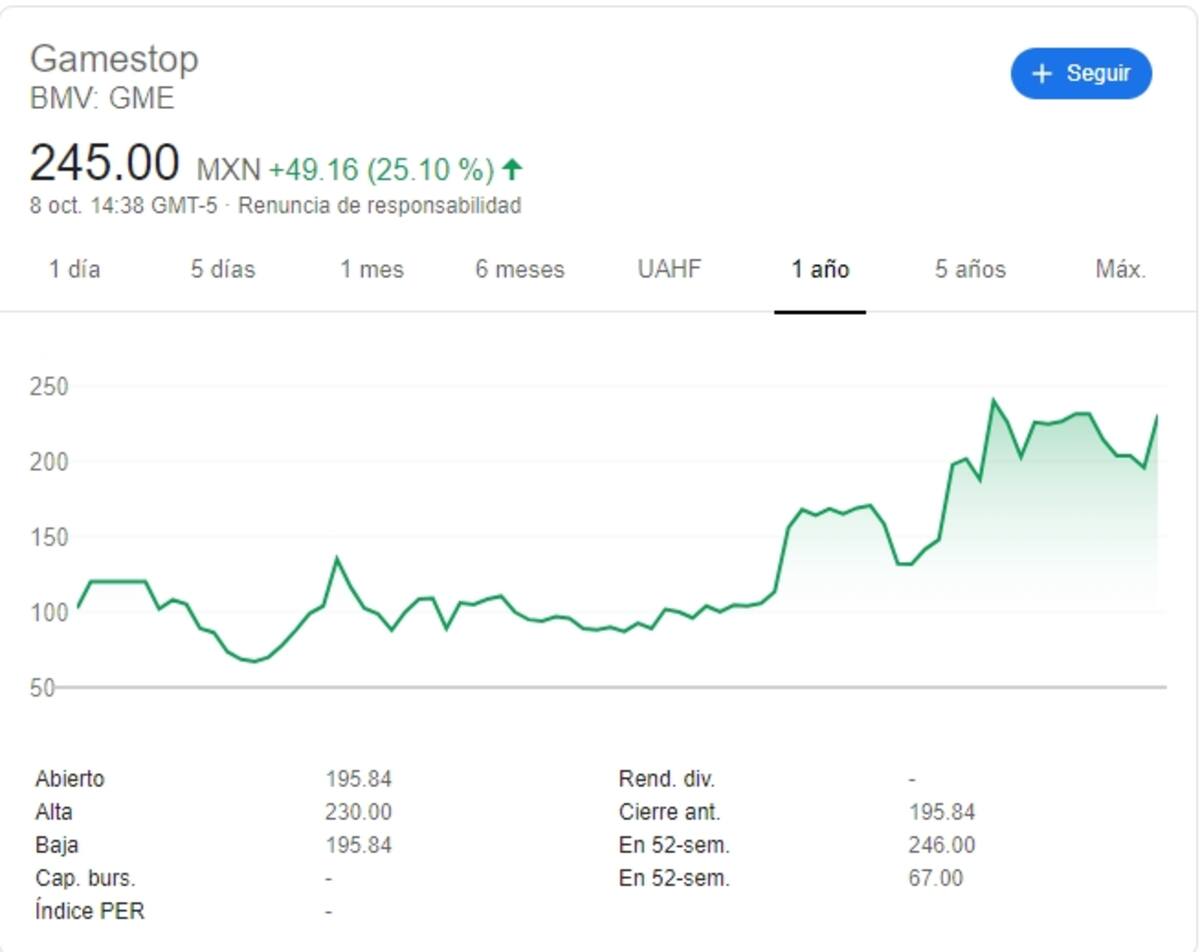This screenshot has height=952, width=1200.
Task: Click the BMV: GME ticker text
Action: [x=102, y=98]
